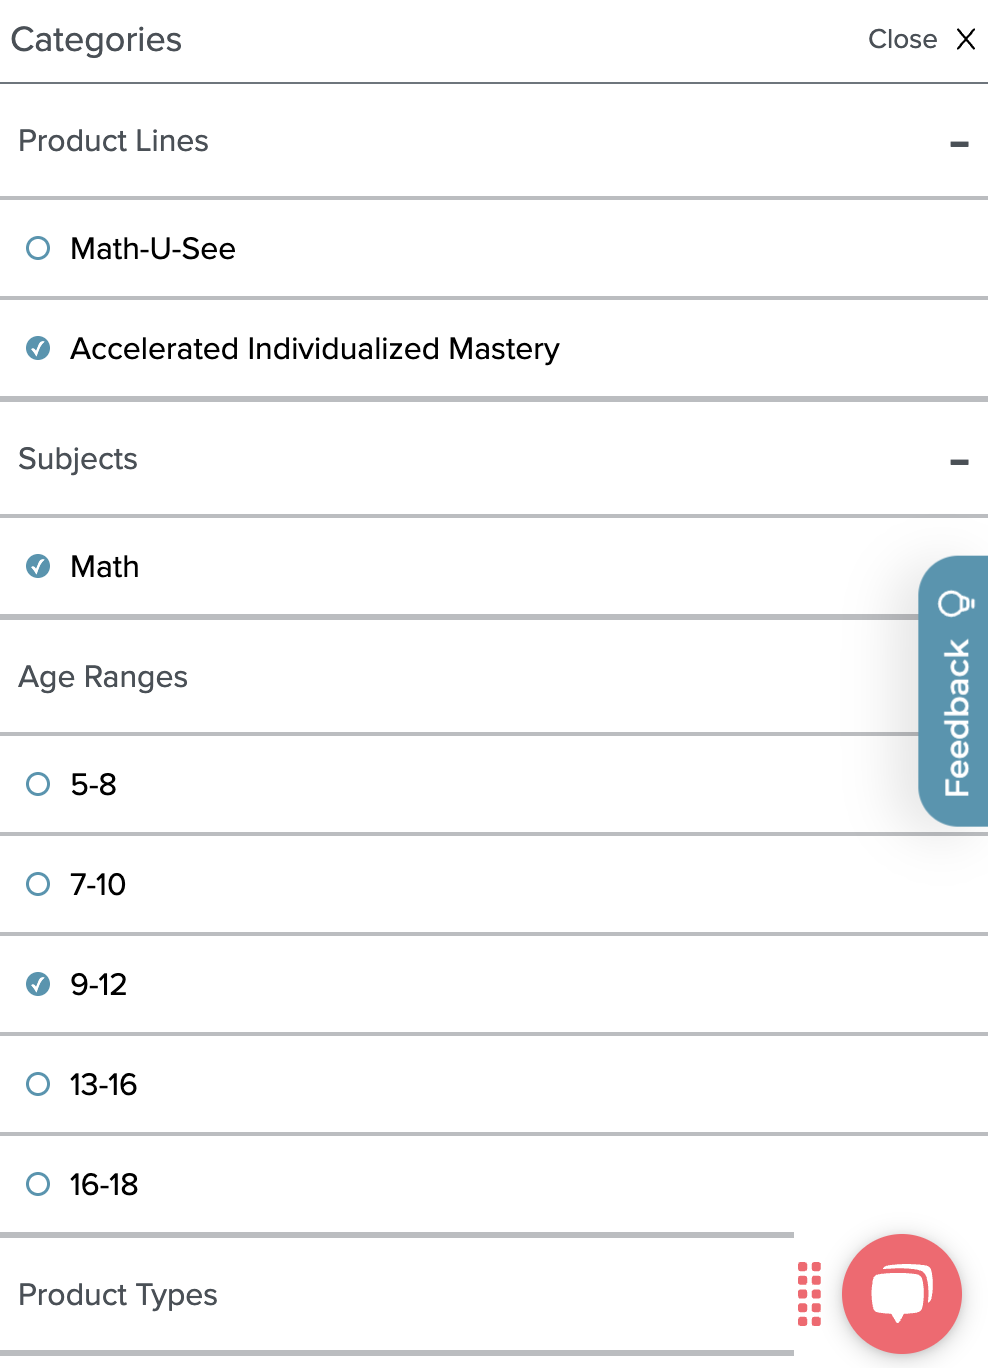Expand the Product Types section
This screenshot has width=988, height=1368.
(397, 1294)
